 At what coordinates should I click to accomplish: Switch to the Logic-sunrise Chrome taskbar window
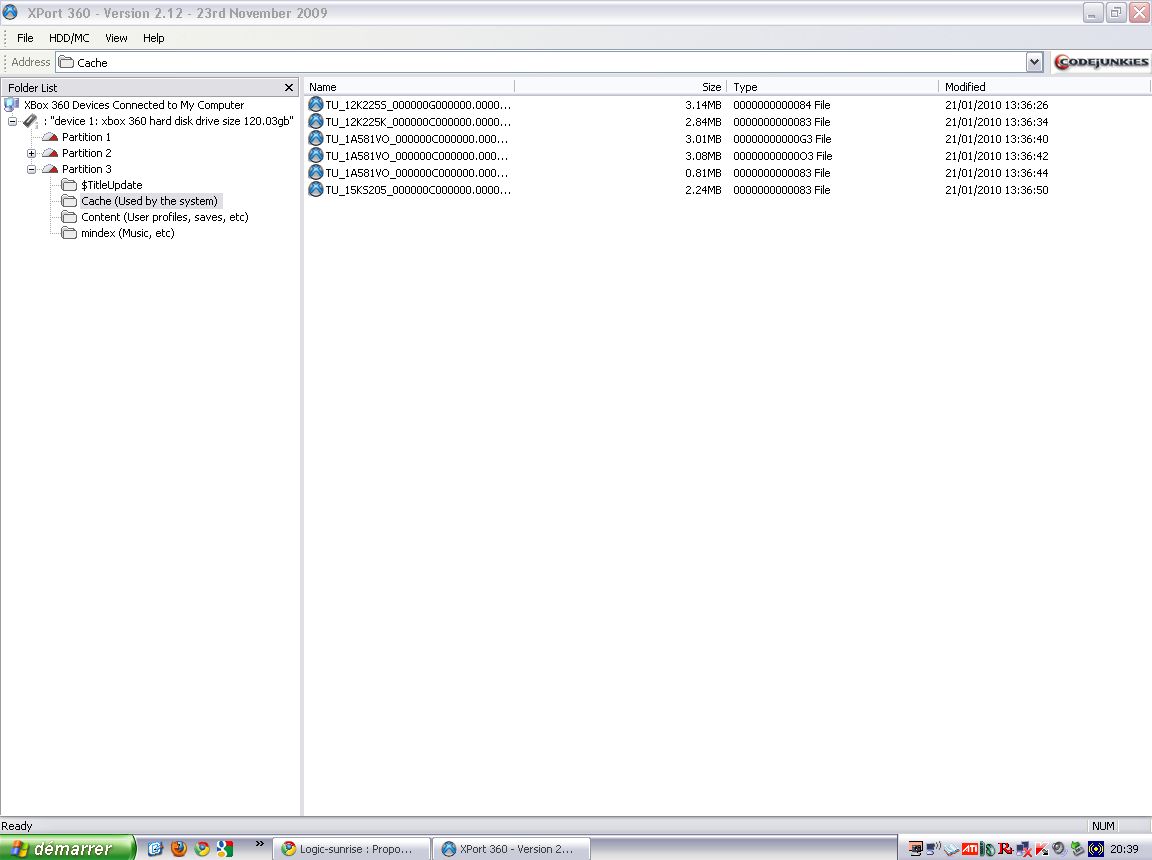pos(350,849)
